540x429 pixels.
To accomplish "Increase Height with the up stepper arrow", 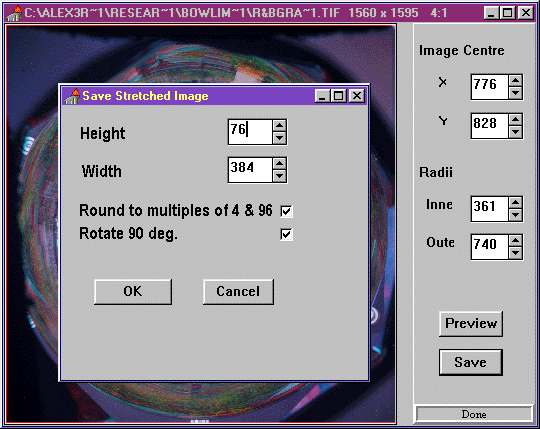I will coord(279,126).
